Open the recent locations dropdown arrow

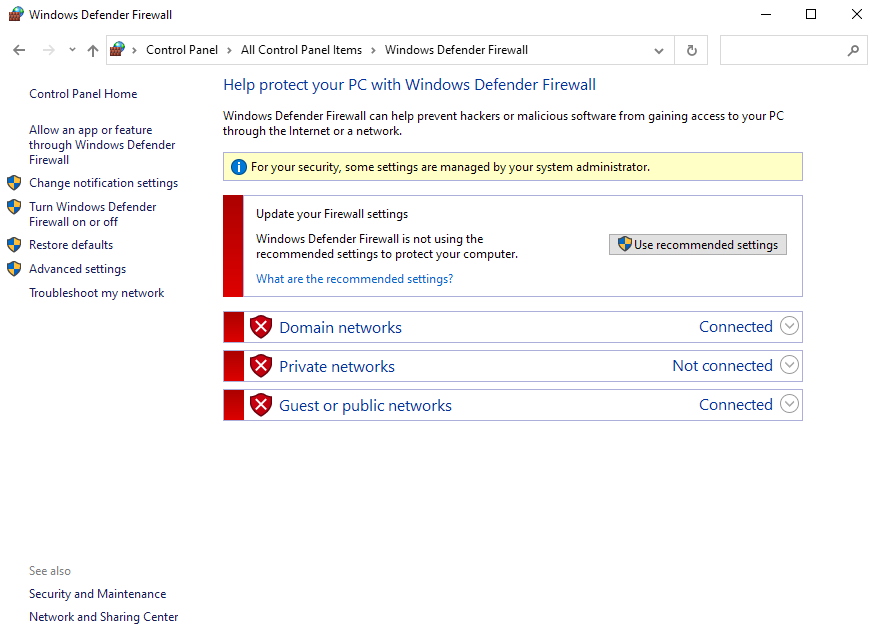tap(72, 50)
